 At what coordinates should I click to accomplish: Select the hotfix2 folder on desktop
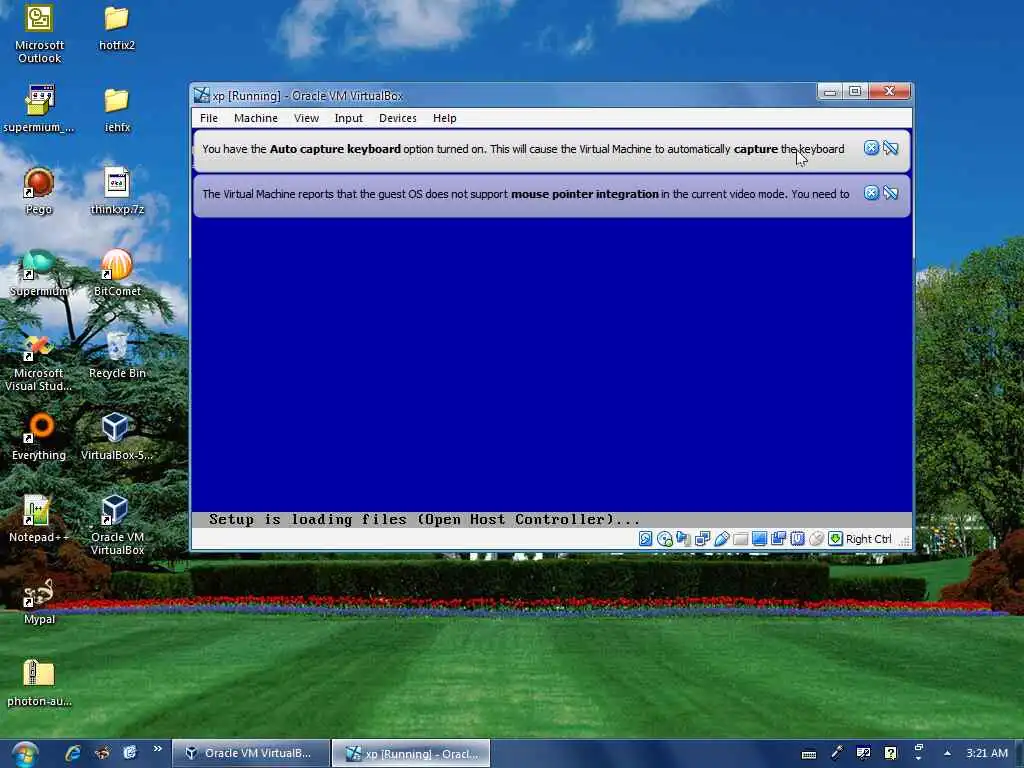117,28
